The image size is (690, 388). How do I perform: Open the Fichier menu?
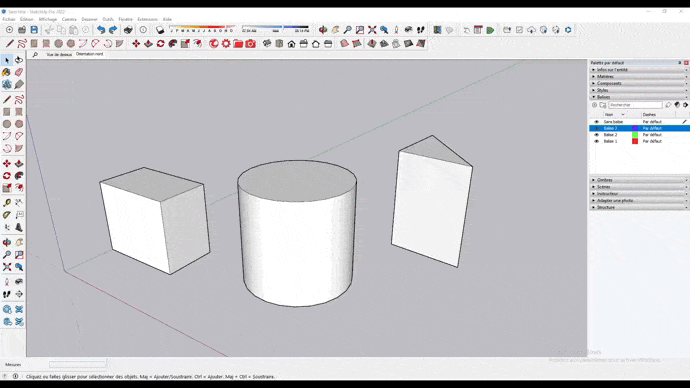[9, 19]
